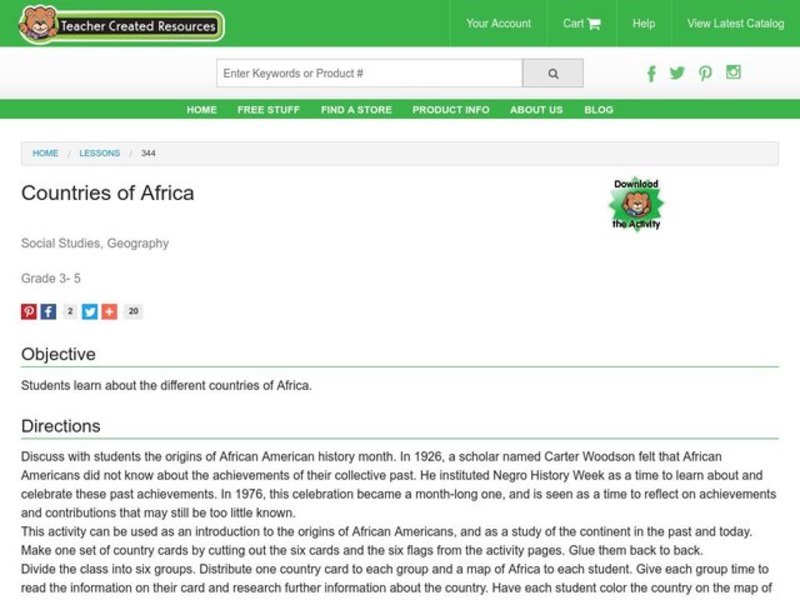Open more share options with the plus icon

pos(110,311)
